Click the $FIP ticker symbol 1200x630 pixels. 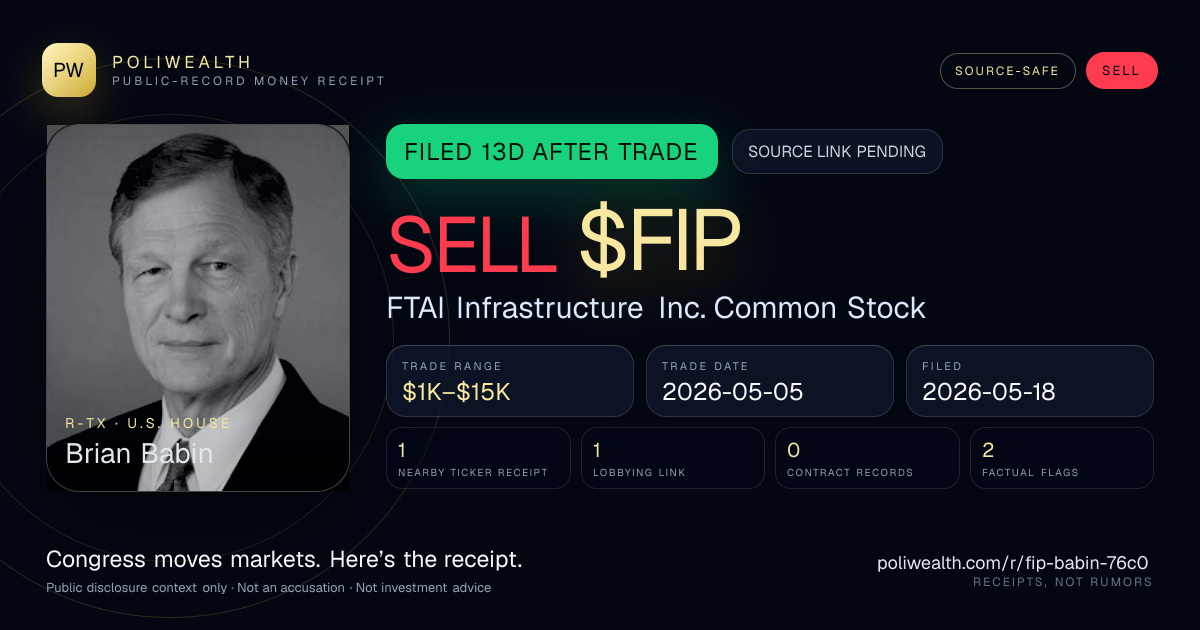(x=660, y=242)
